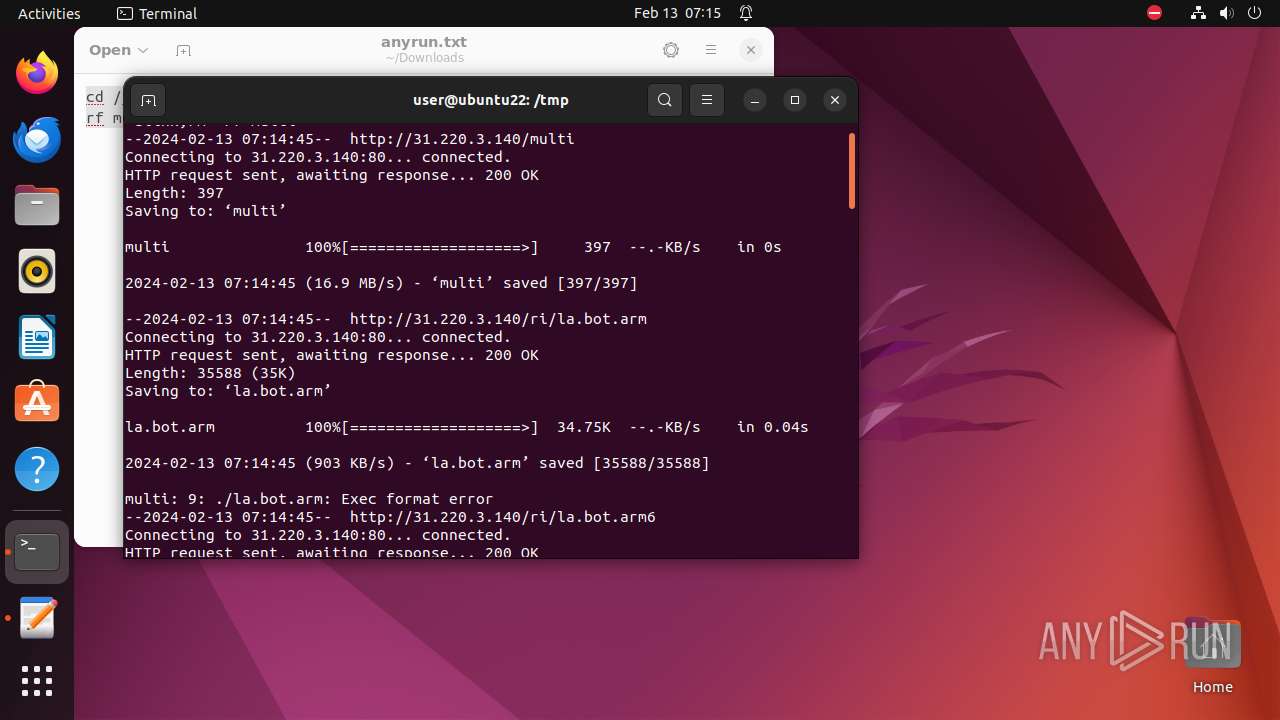Click the http://31.220.3.140/multi URL text
This screenshot has height=720, width=1280.
point(462,139)
